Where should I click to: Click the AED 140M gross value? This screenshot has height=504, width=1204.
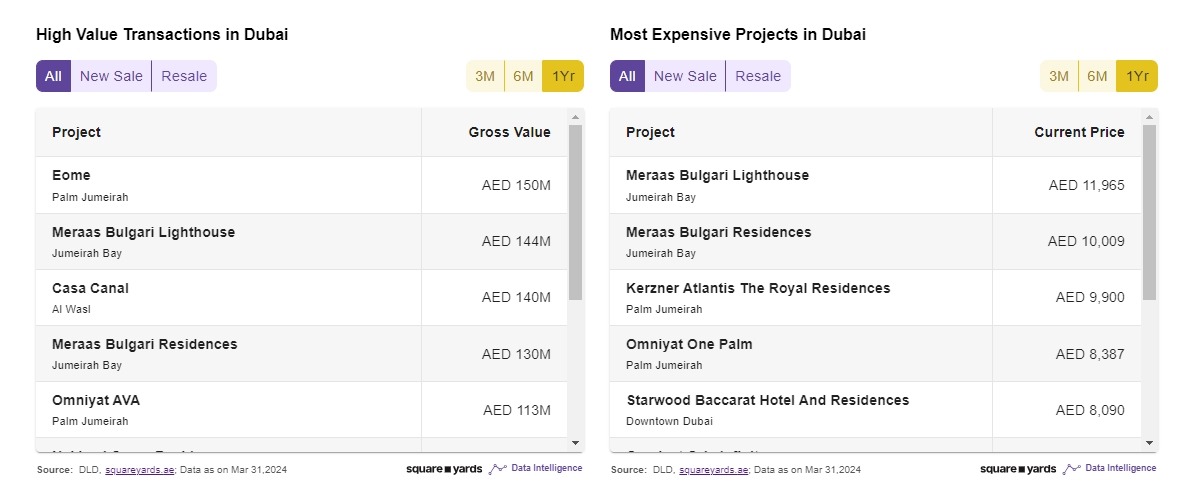[x=516, y=297]
